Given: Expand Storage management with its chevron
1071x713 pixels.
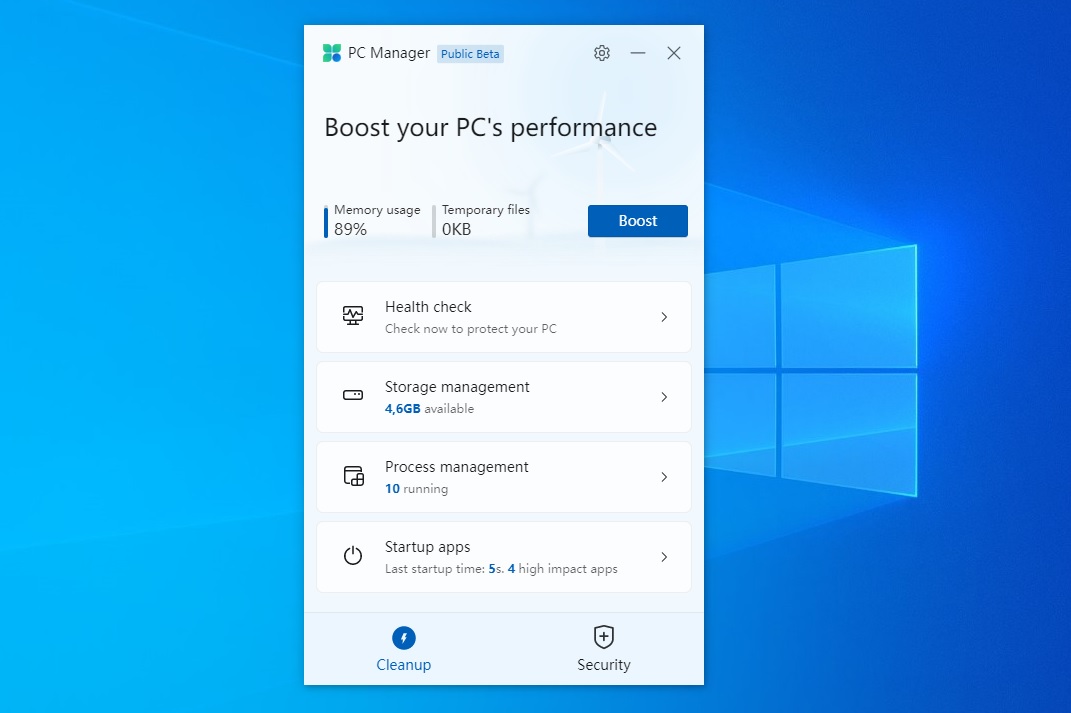Looking at the screenshot, I should pos(664,397).
